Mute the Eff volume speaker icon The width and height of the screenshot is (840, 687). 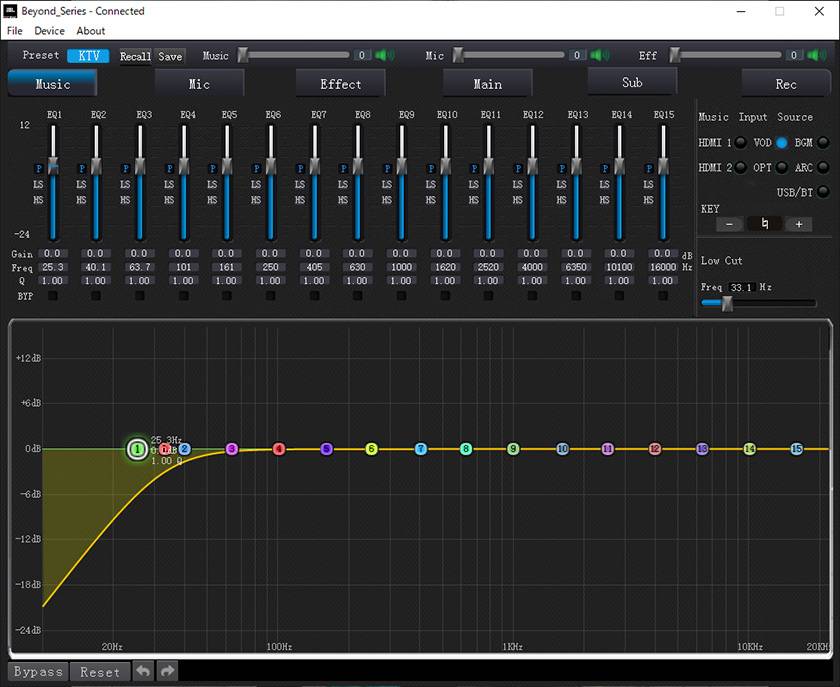[x=818, y=56]
